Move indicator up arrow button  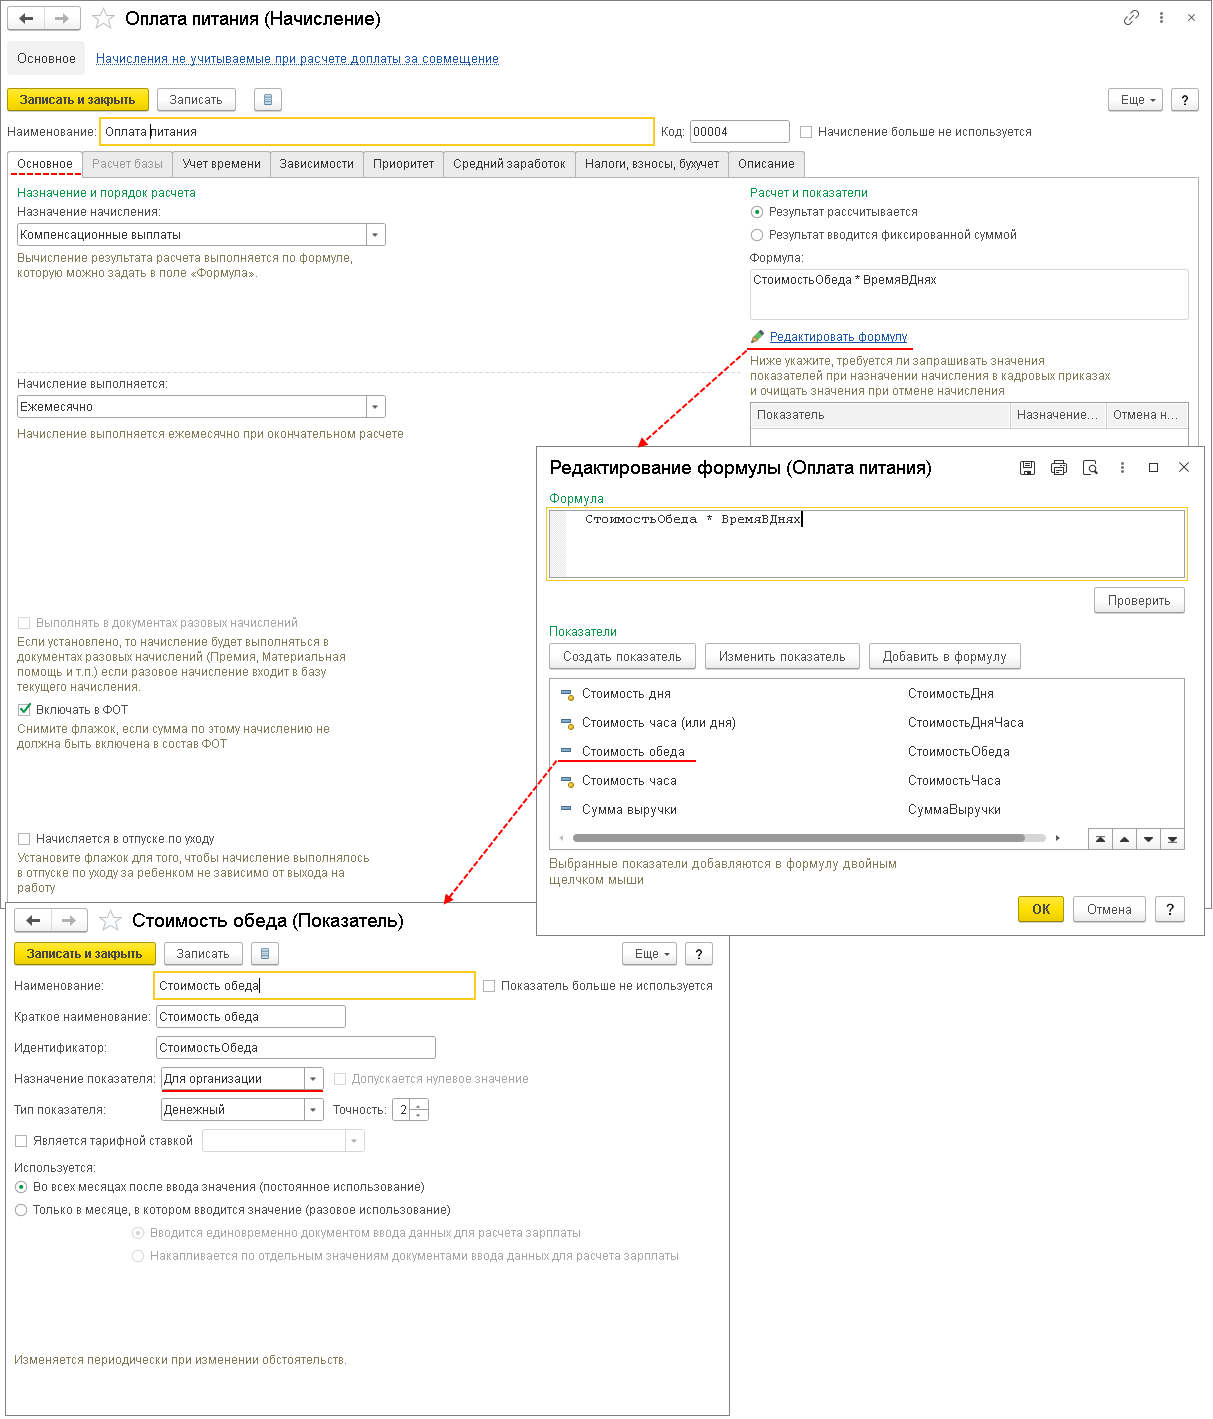coord(1125,839)
